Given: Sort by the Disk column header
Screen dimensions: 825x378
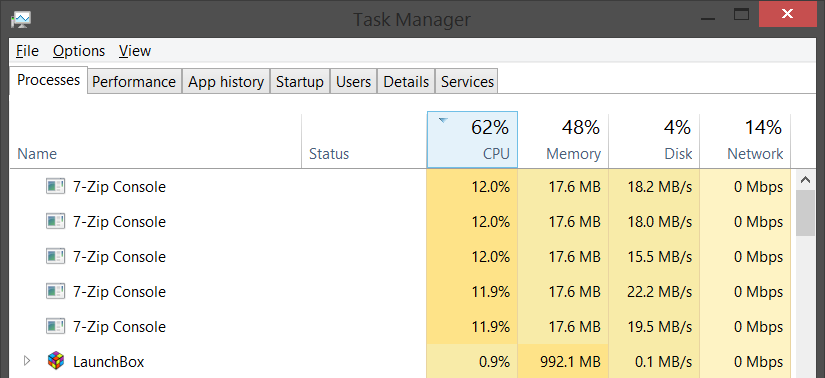Looking at the screenshot, I should pos(655,140).
